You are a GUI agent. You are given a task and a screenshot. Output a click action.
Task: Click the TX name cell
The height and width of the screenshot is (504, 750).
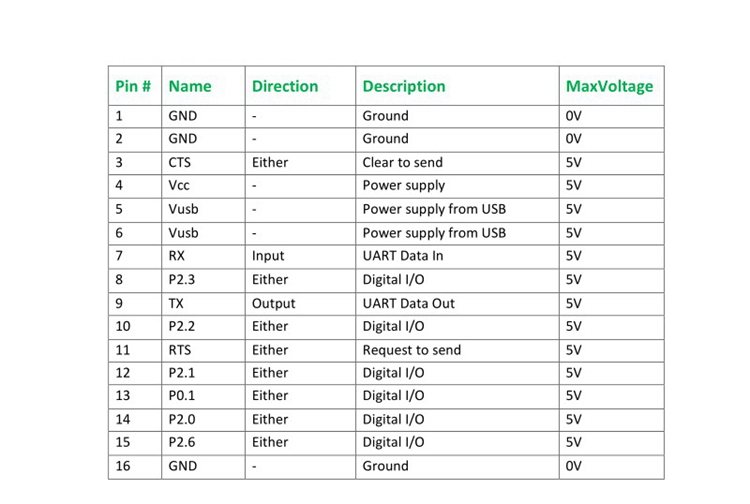pyautogui.click(x=176, y=303)
